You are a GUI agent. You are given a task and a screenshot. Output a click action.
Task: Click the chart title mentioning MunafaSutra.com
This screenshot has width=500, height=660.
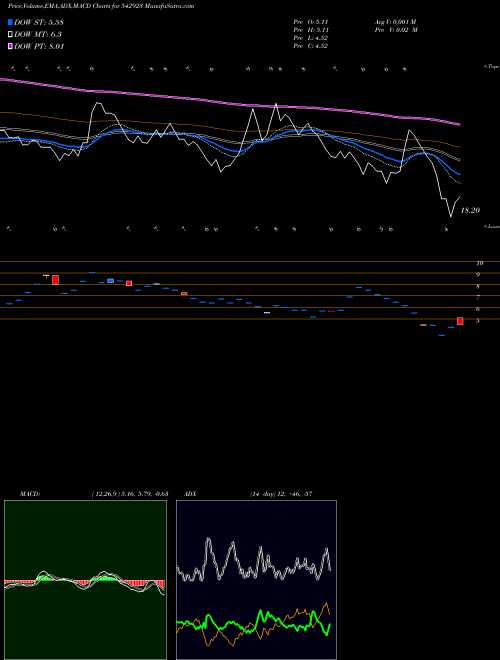[101, 6]
